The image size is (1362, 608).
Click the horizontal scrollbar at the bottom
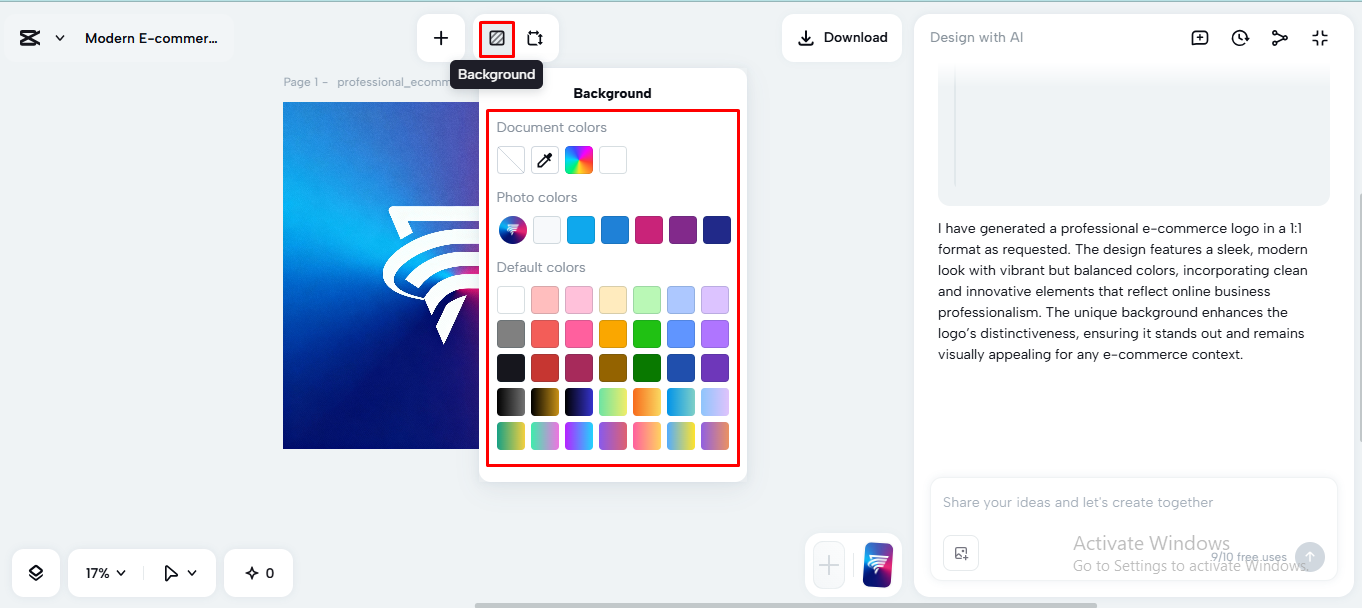[786, 605]
